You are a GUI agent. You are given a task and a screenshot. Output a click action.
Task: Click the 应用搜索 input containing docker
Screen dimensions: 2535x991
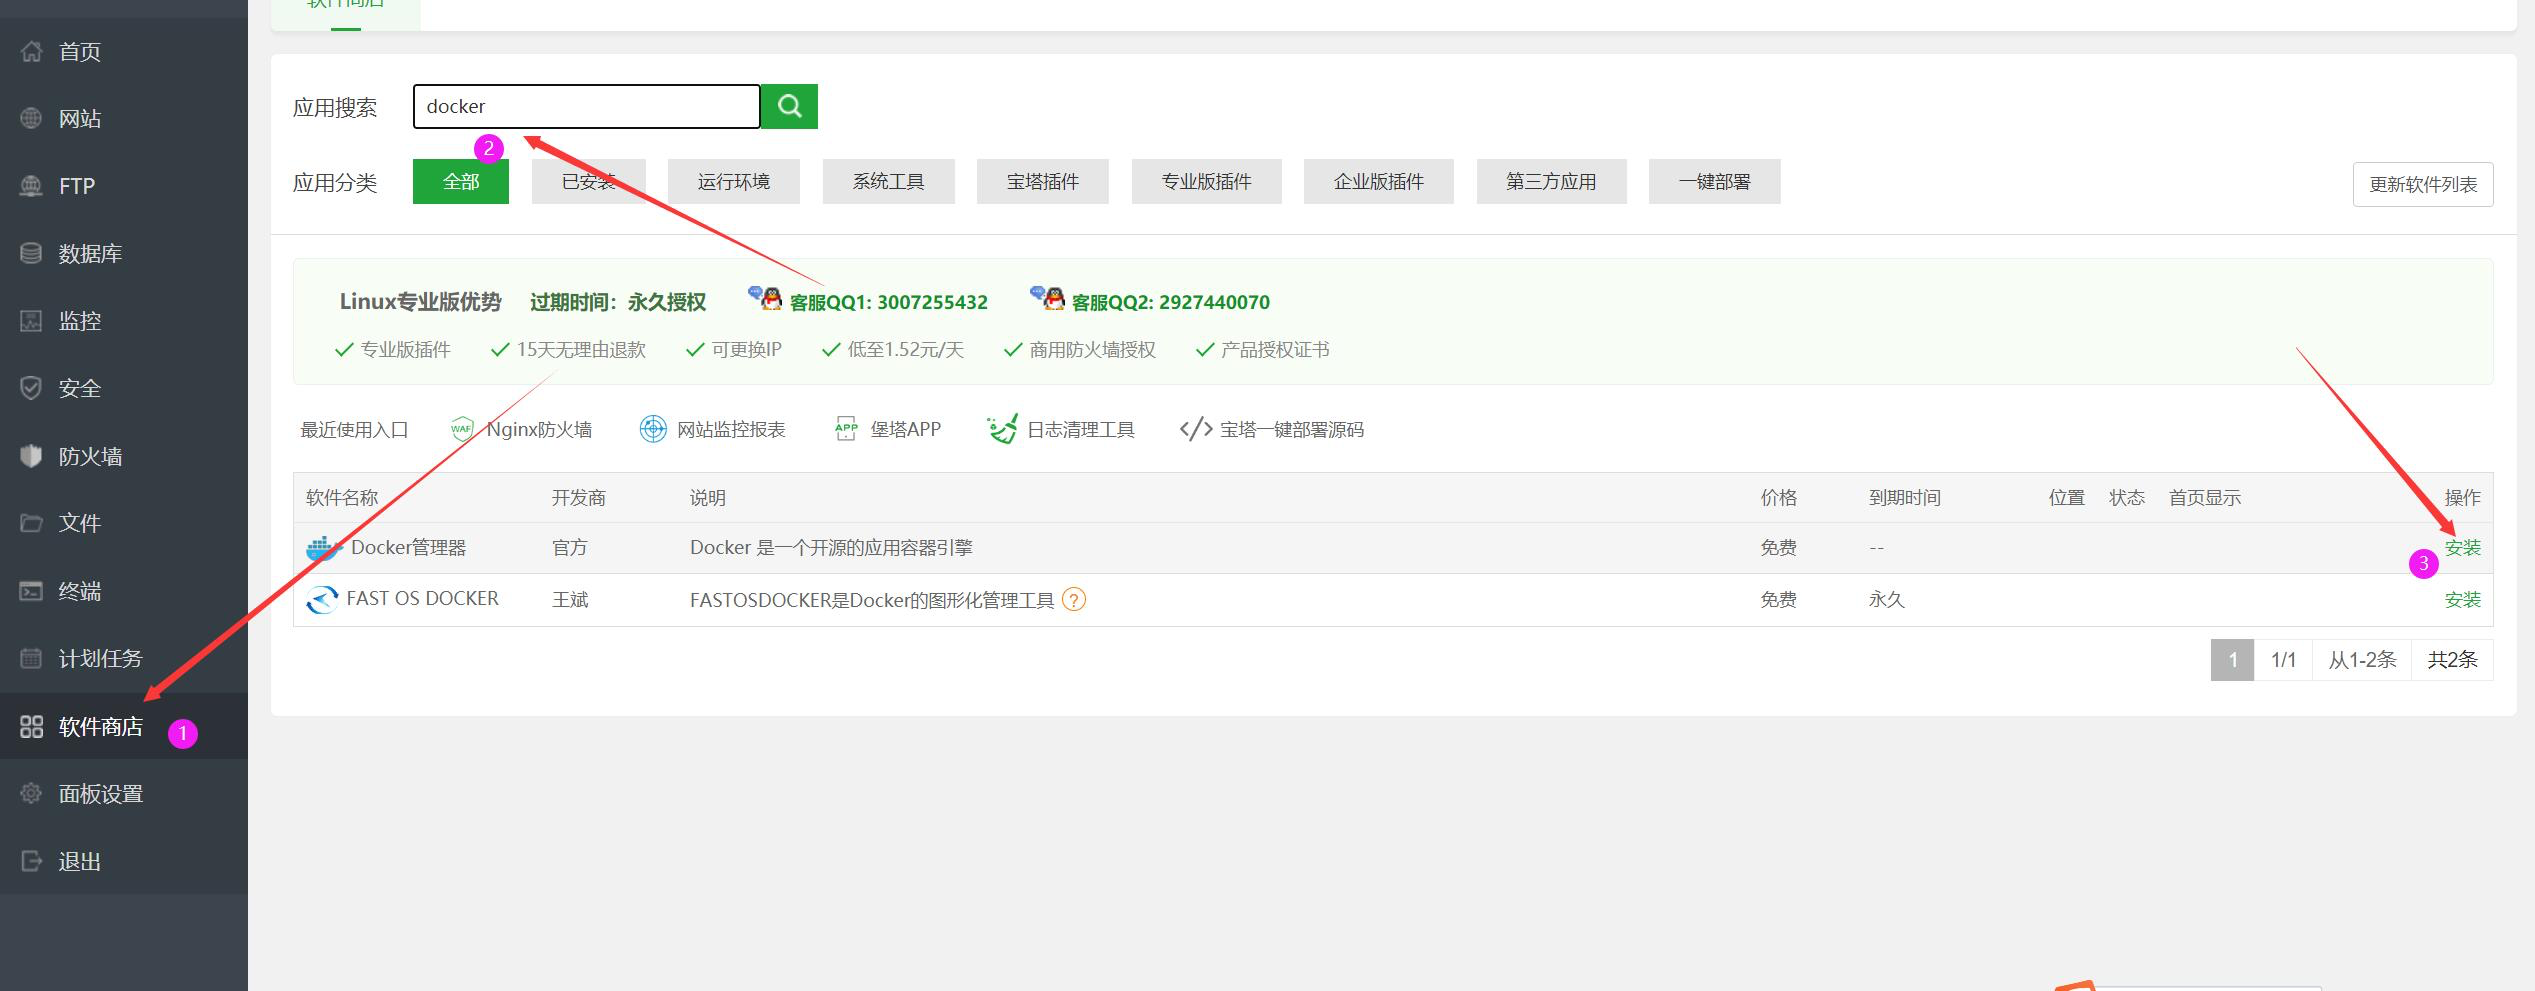(587, 106)
